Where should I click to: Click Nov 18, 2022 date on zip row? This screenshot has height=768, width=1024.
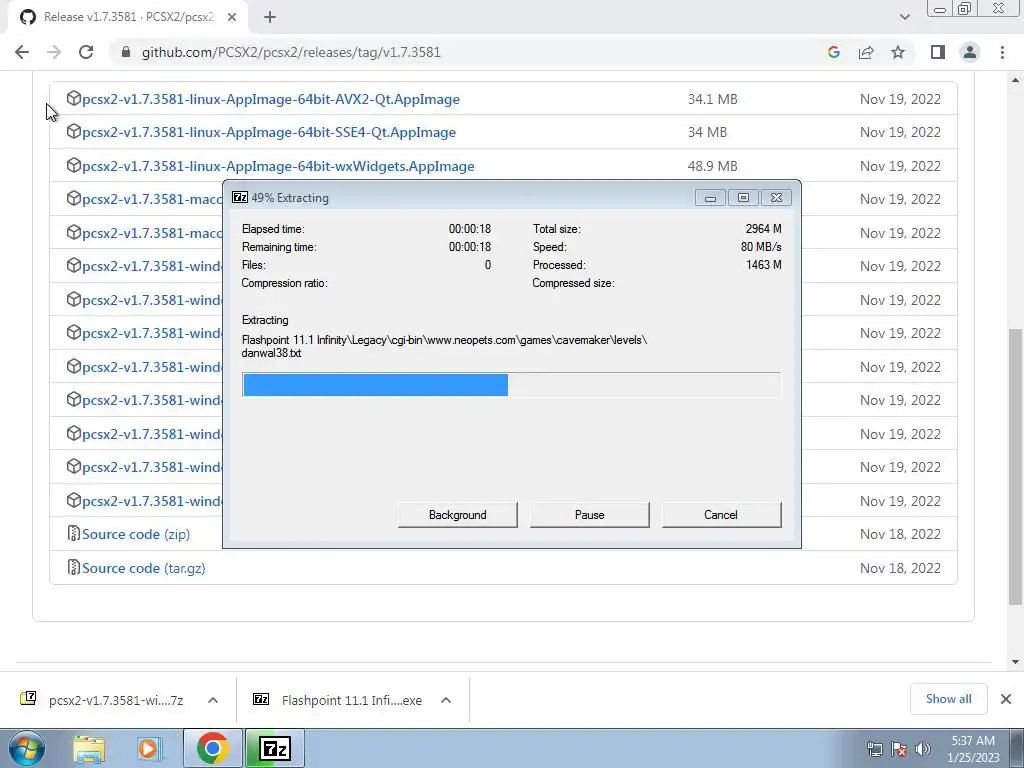tap(901, 534)
